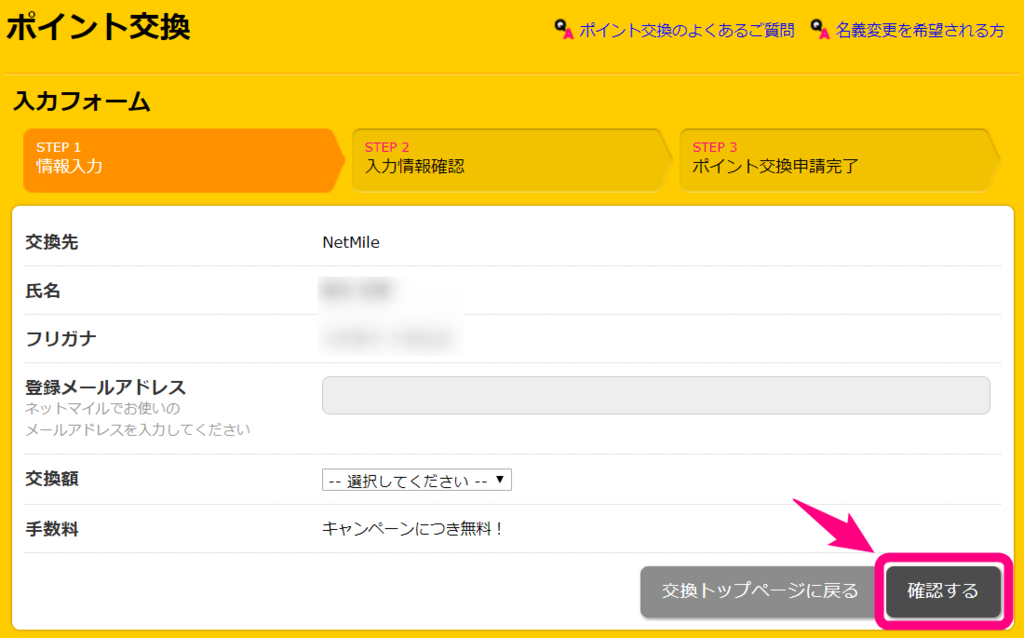The height and width of the screenshot is (638, 1024).
Task: Click the Q&A icon beside 名義変更
Action: point(820,29)
